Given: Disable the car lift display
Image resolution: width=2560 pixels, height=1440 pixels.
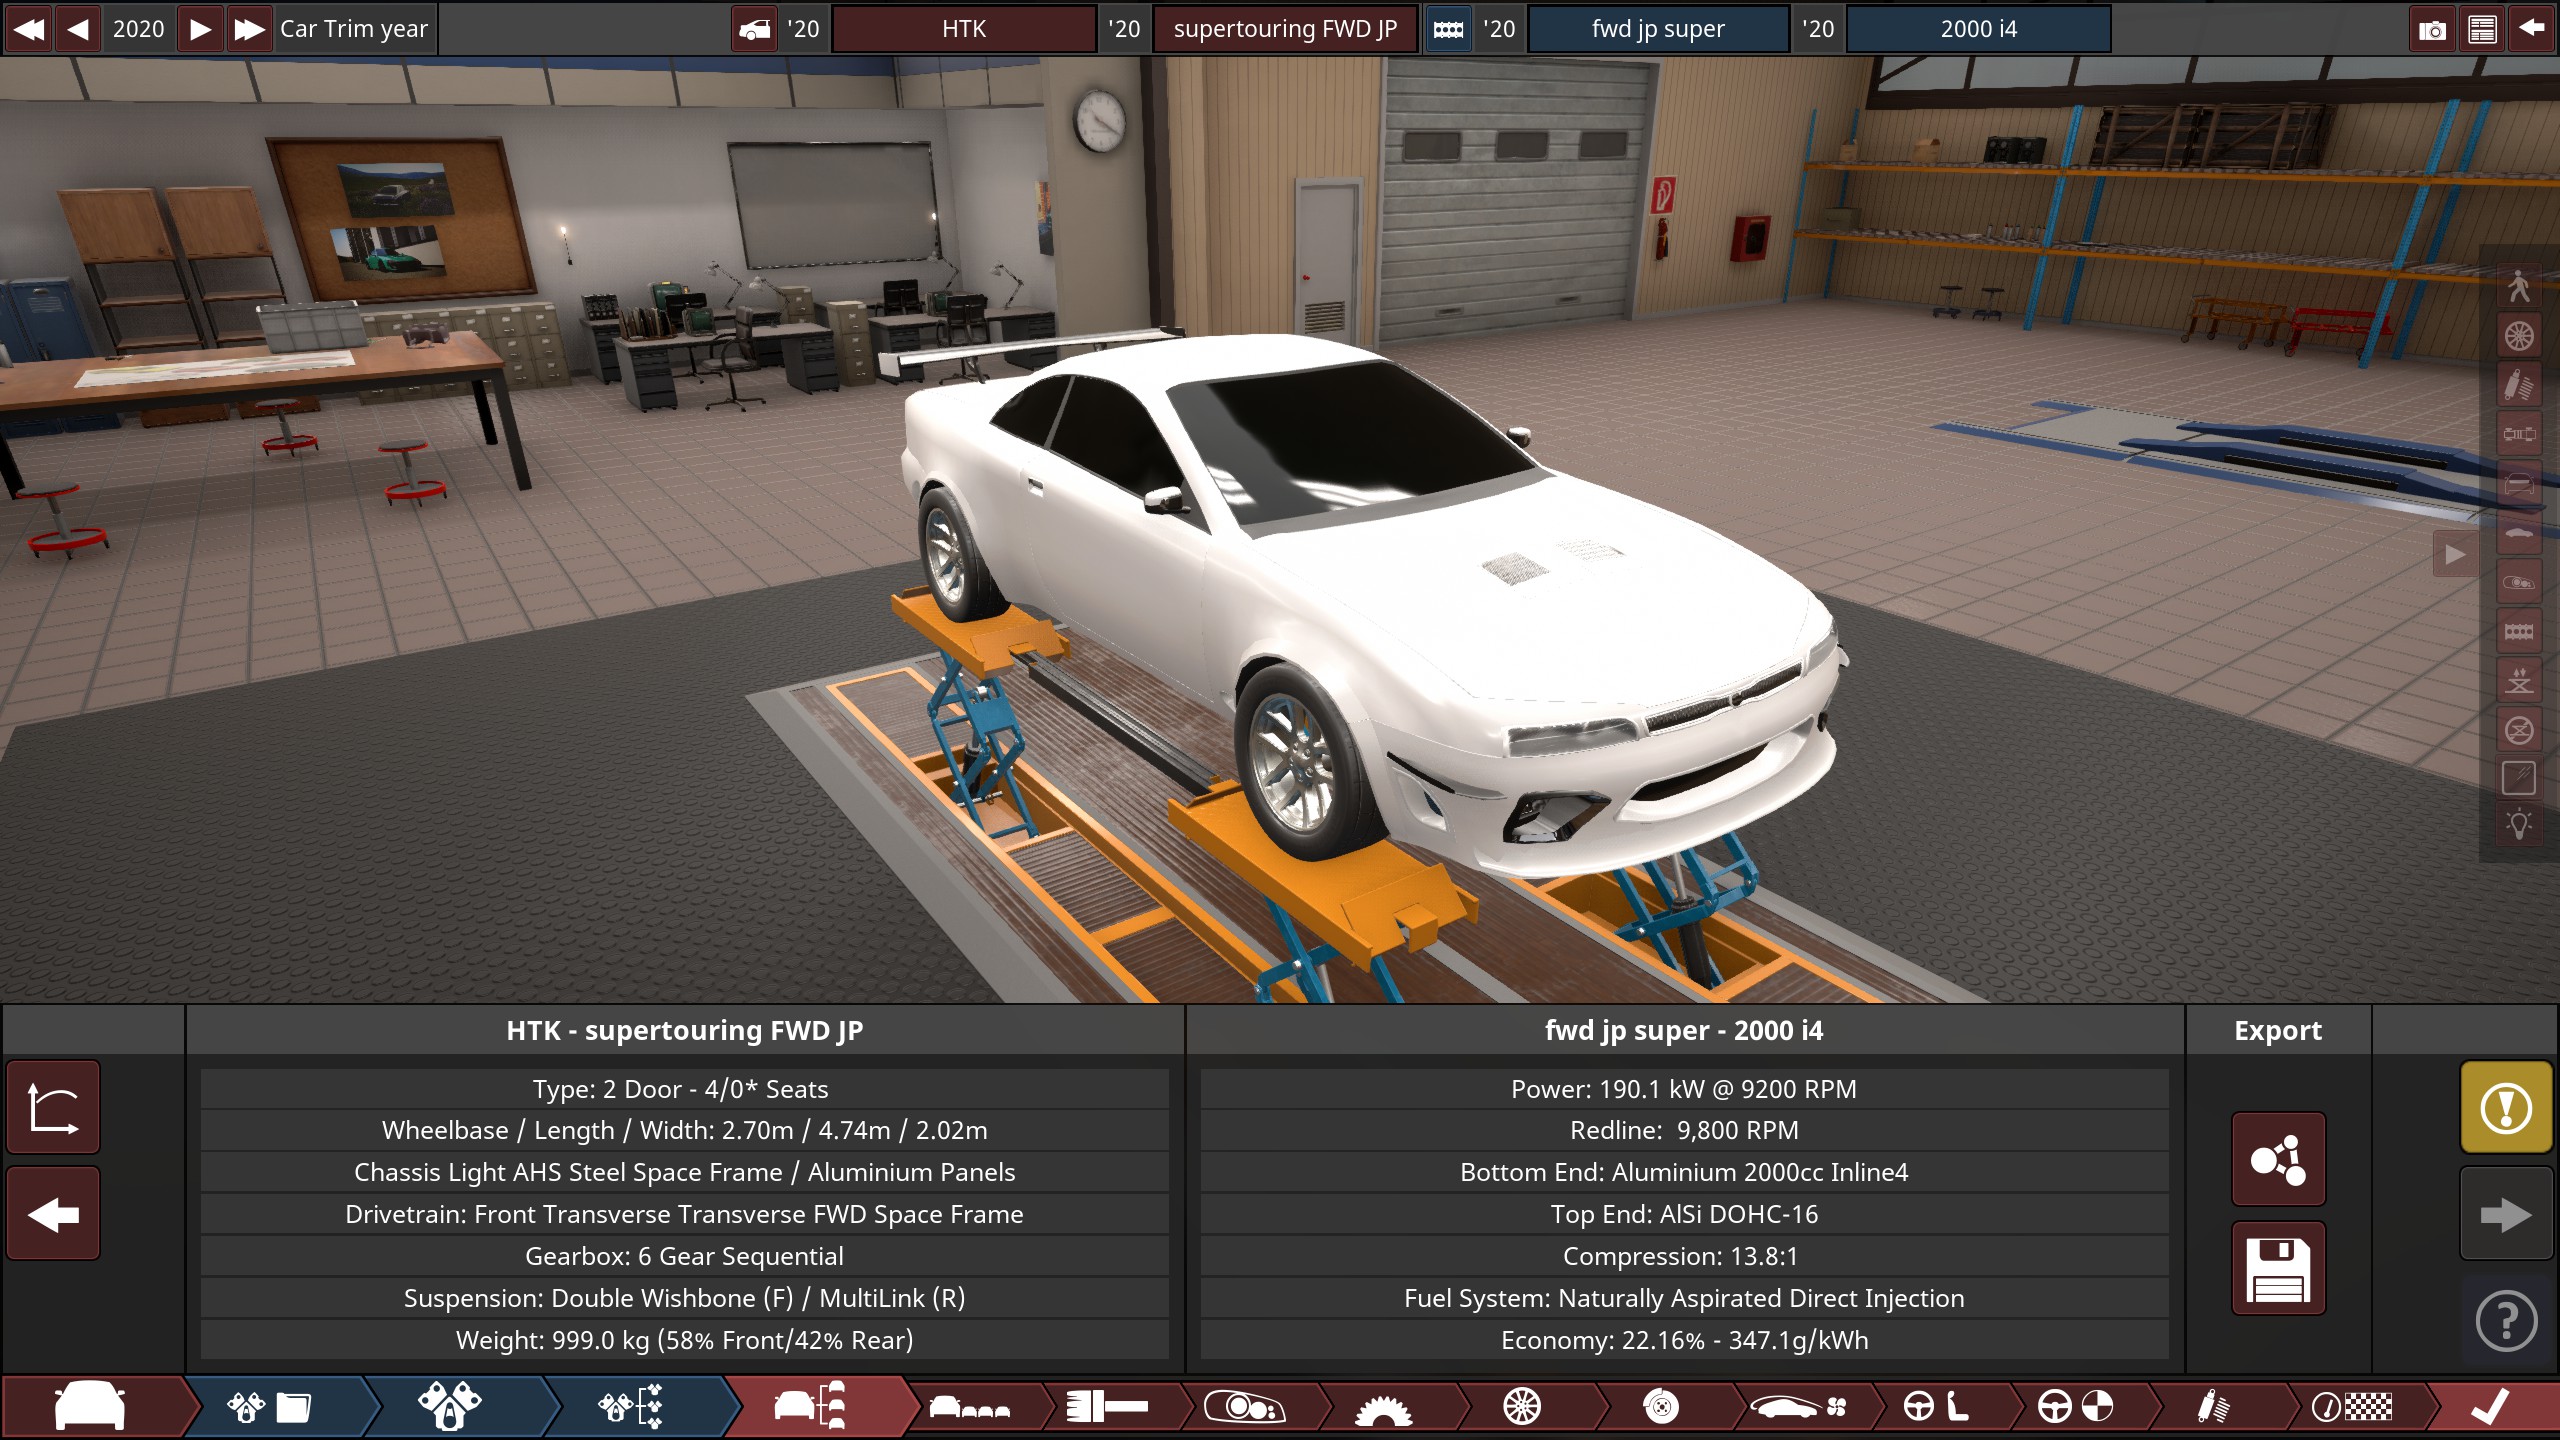Looking at the screenshot, I should tap(2519, 729).
